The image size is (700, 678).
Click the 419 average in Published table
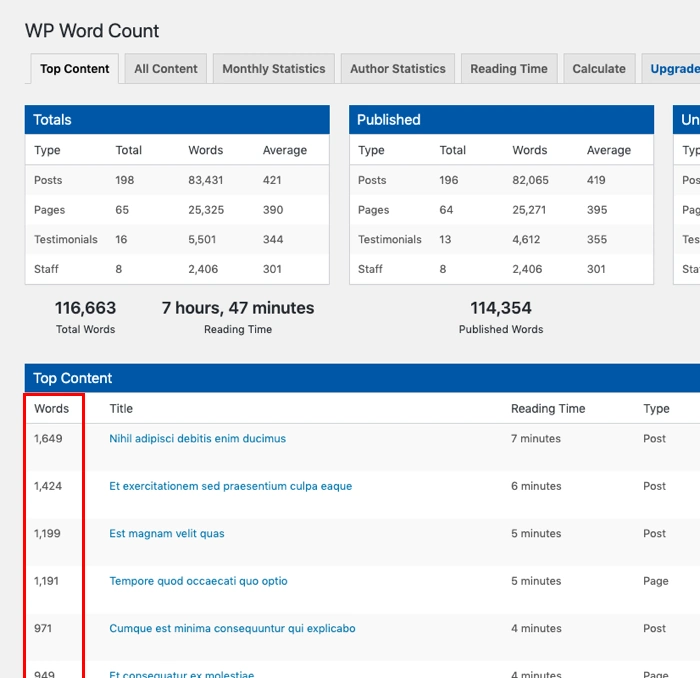tap(596, 180)
